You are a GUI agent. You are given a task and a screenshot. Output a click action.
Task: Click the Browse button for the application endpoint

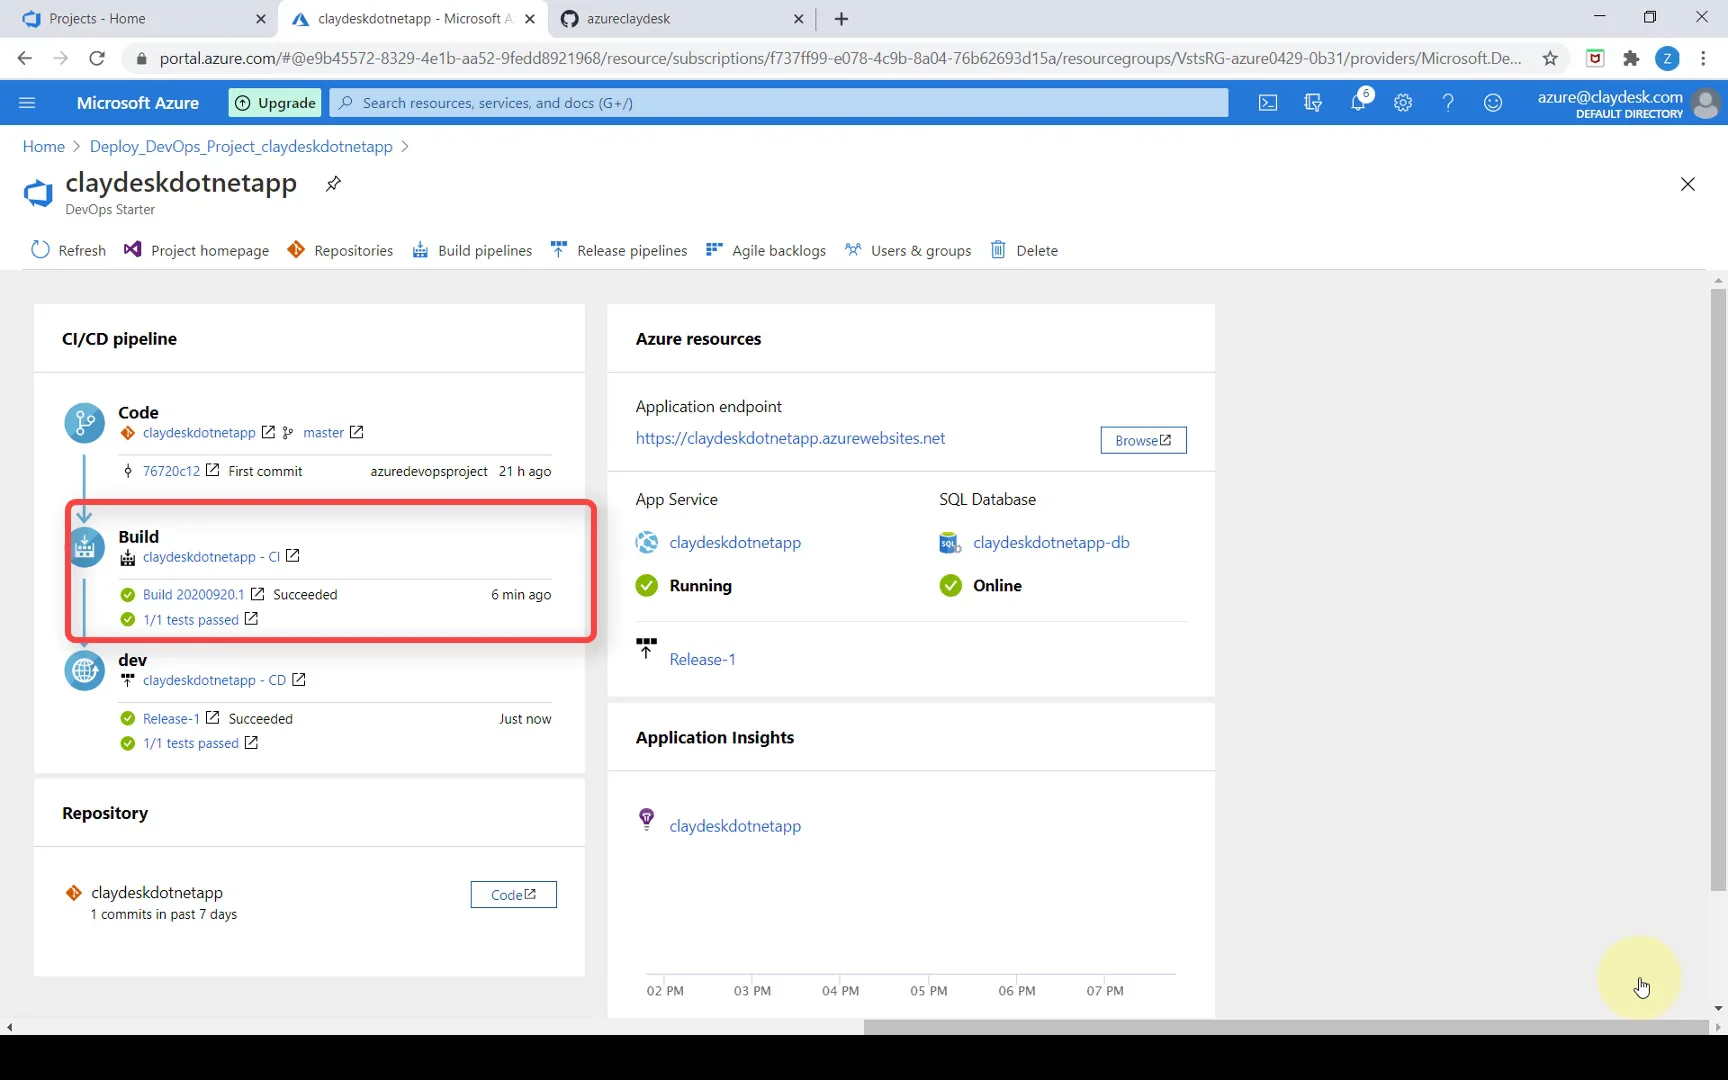1142,440
